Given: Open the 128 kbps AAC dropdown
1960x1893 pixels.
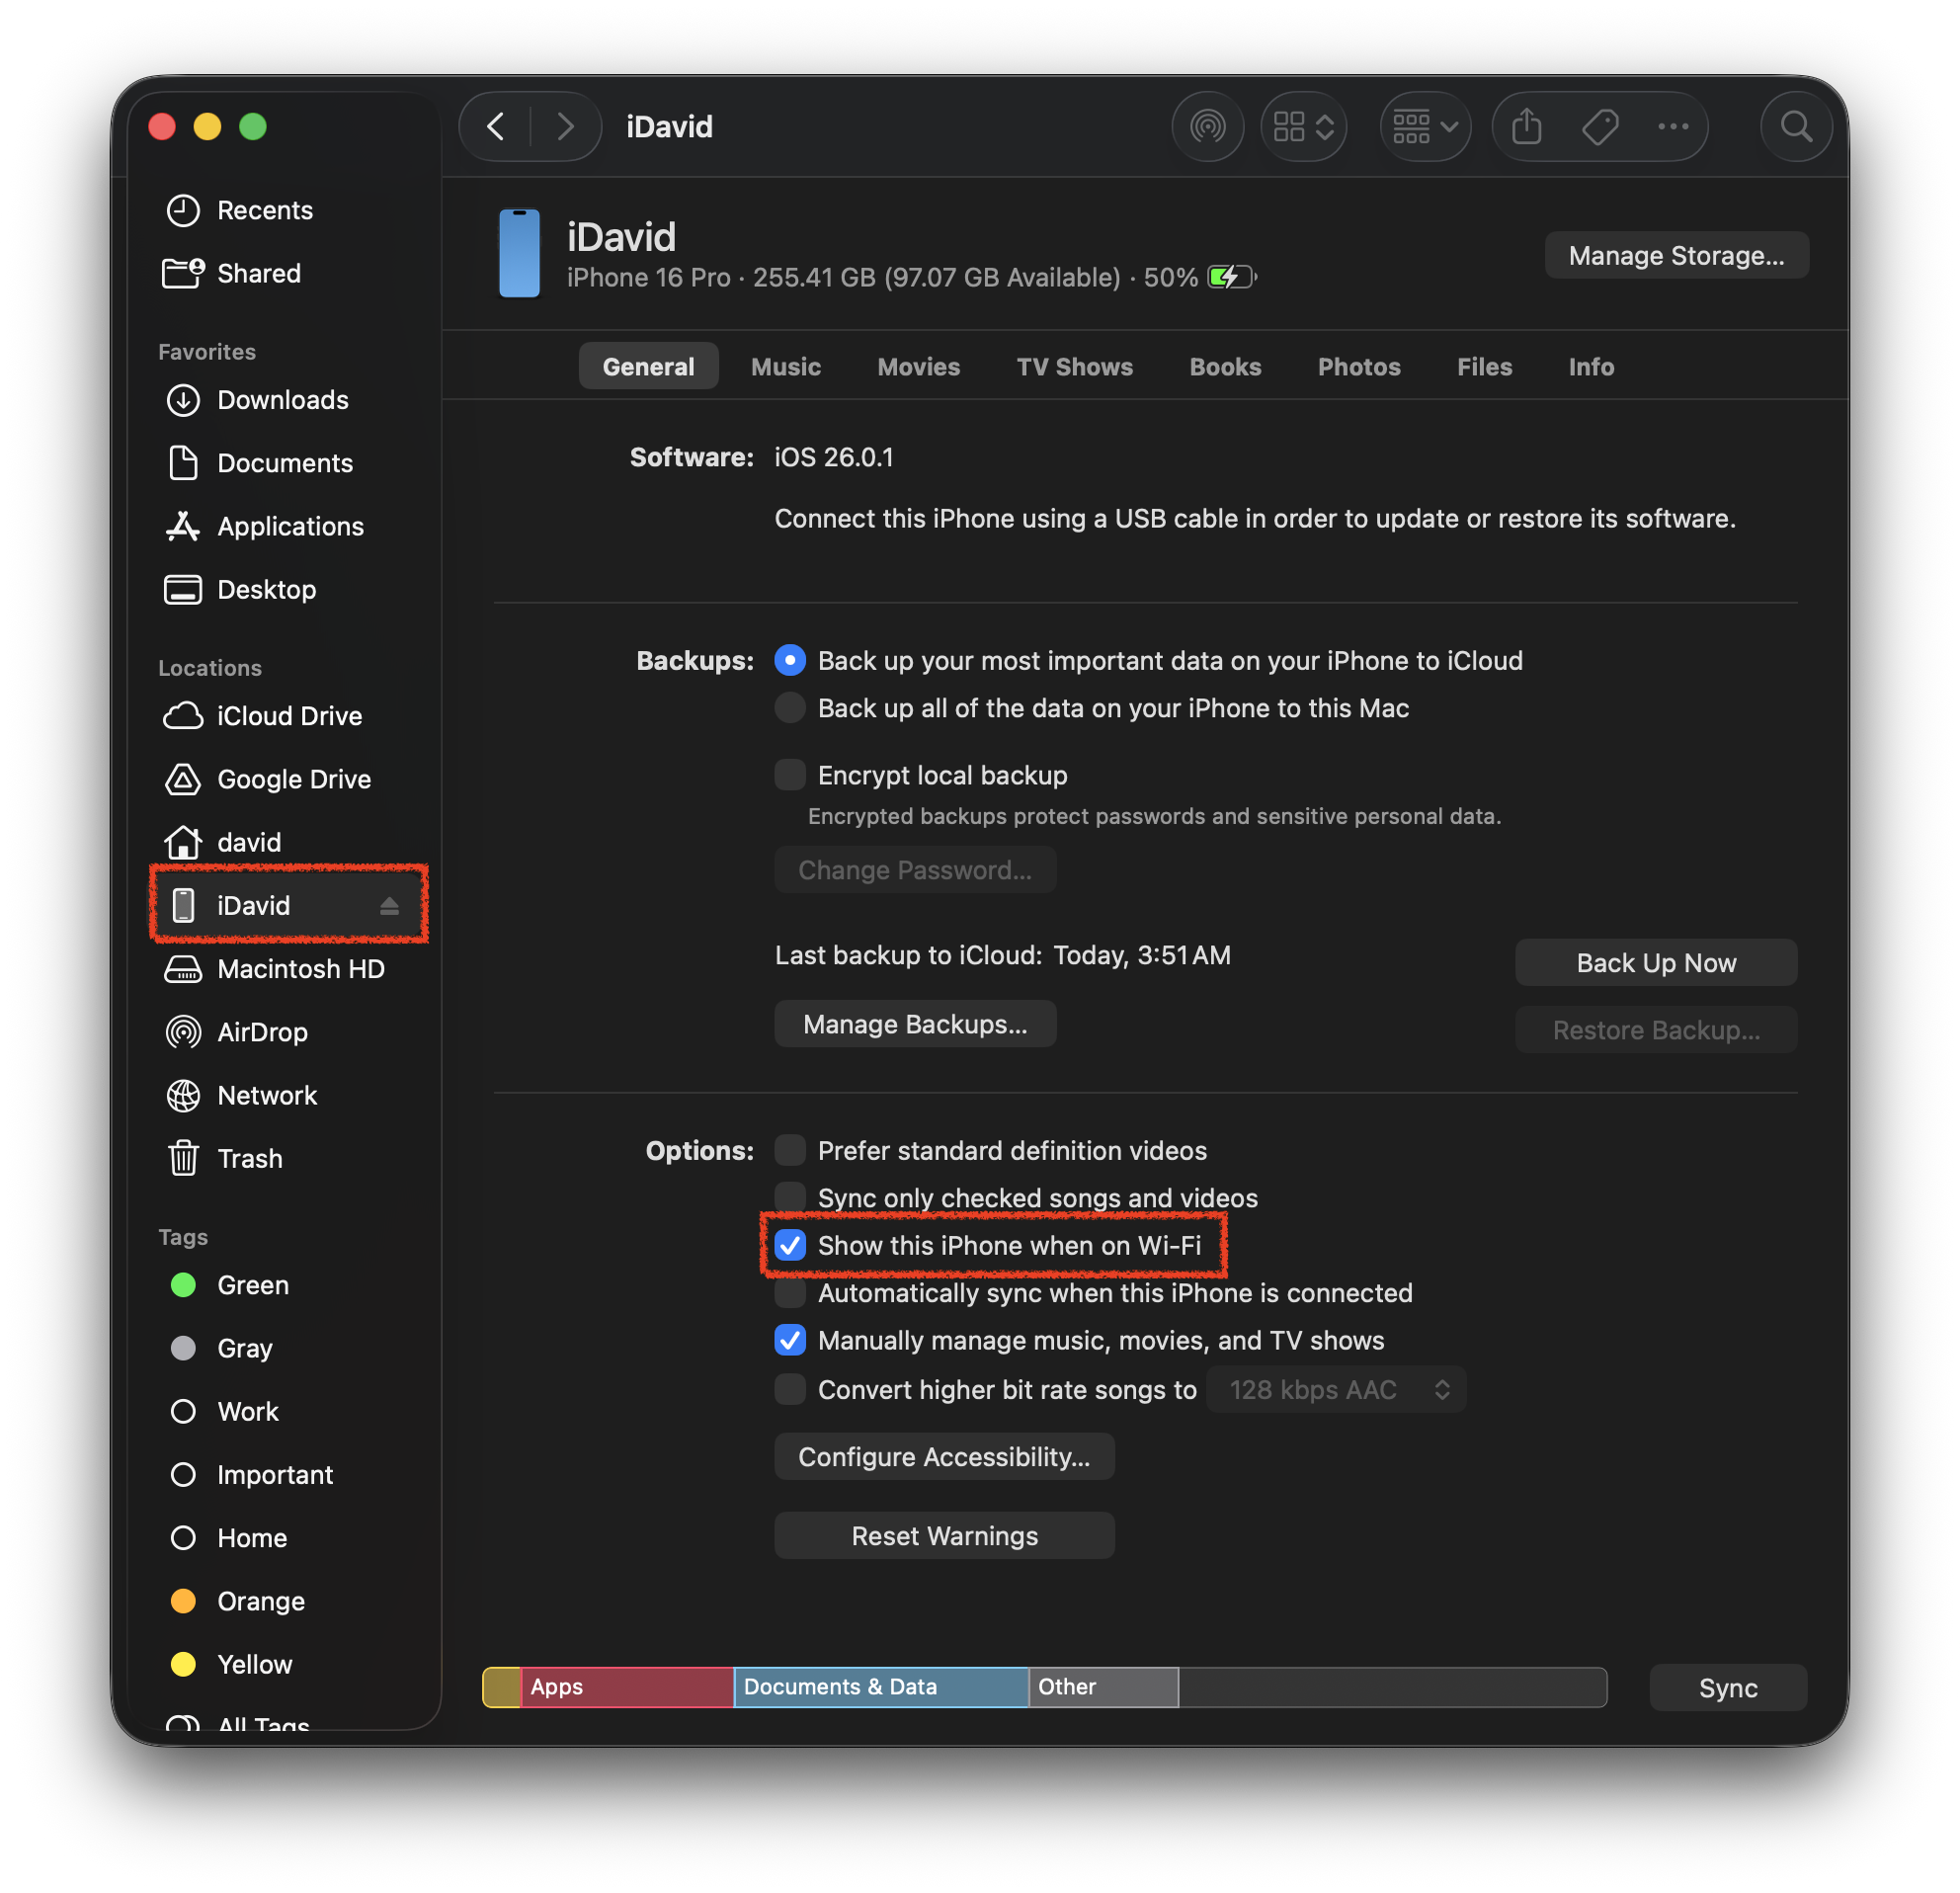Looking at the screenshot, I should pos(1337,1389).
